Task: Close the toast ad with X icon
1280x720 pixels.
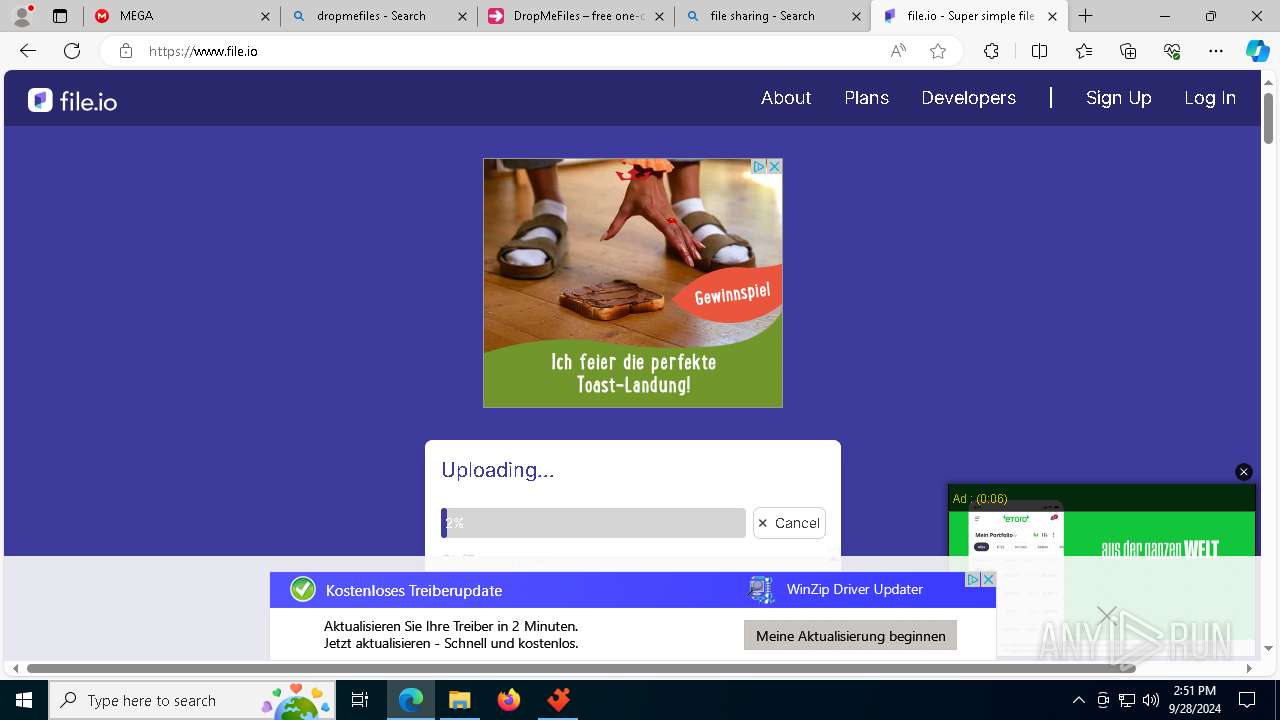Action: coord(774,167)
